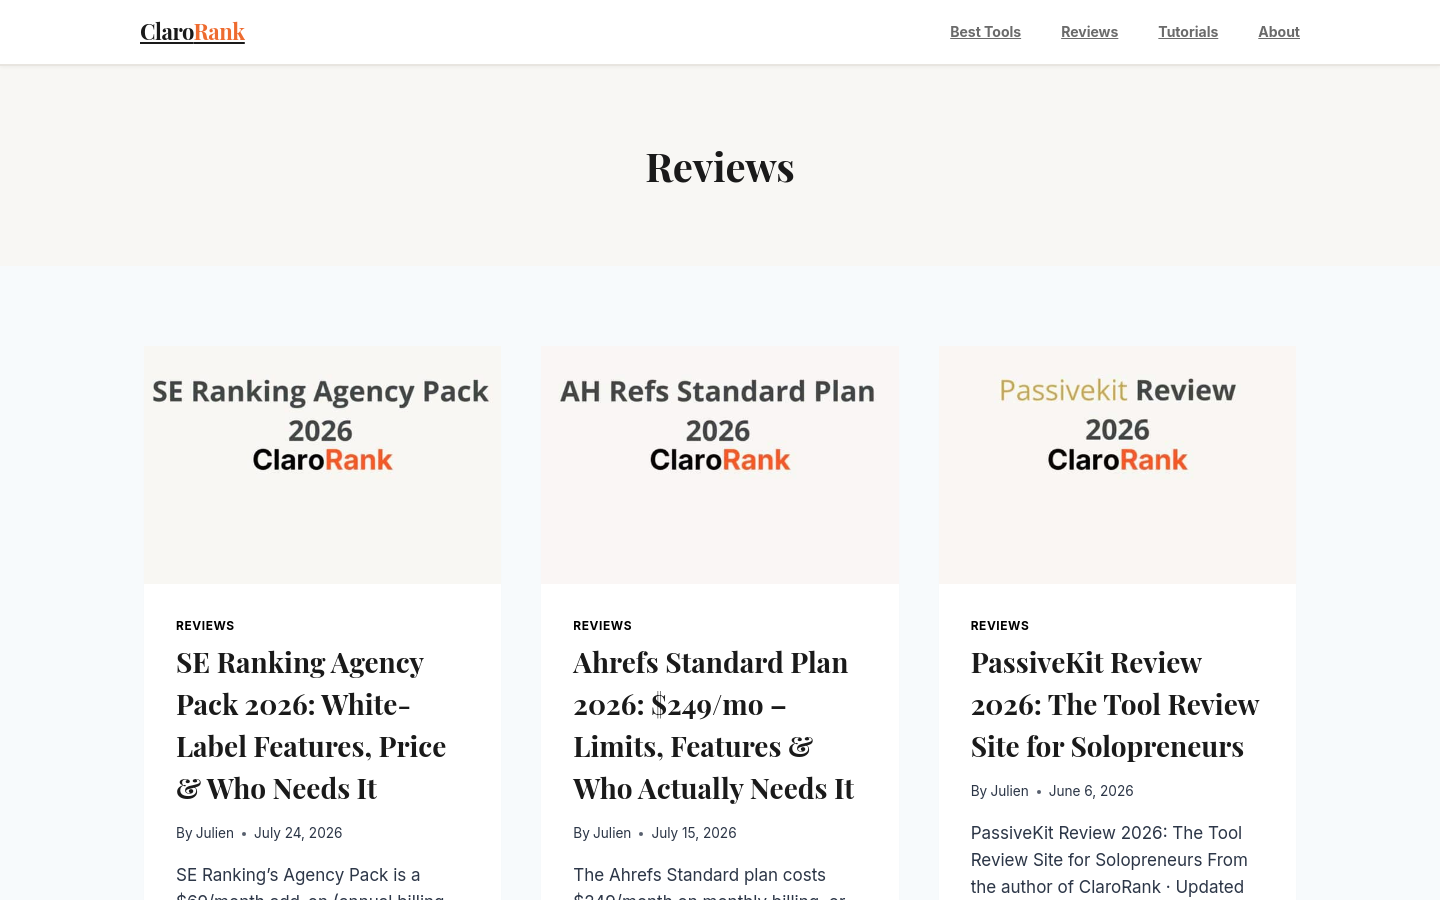This screenshot has width=1440, height=900.
Task: Click excerpt starting 'SE Ranking's Agency Pack is a'
Action: [310, 882]
